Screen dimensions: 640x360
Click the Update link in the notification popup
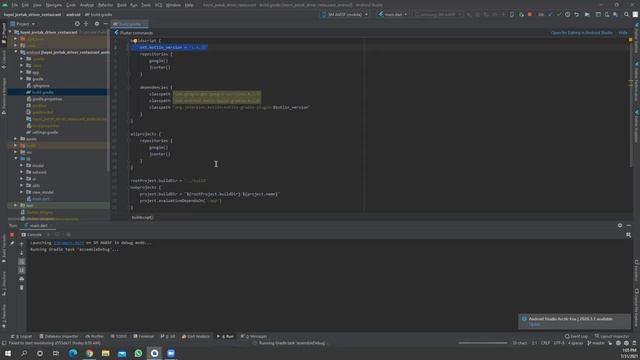click(x=534, y=324)
